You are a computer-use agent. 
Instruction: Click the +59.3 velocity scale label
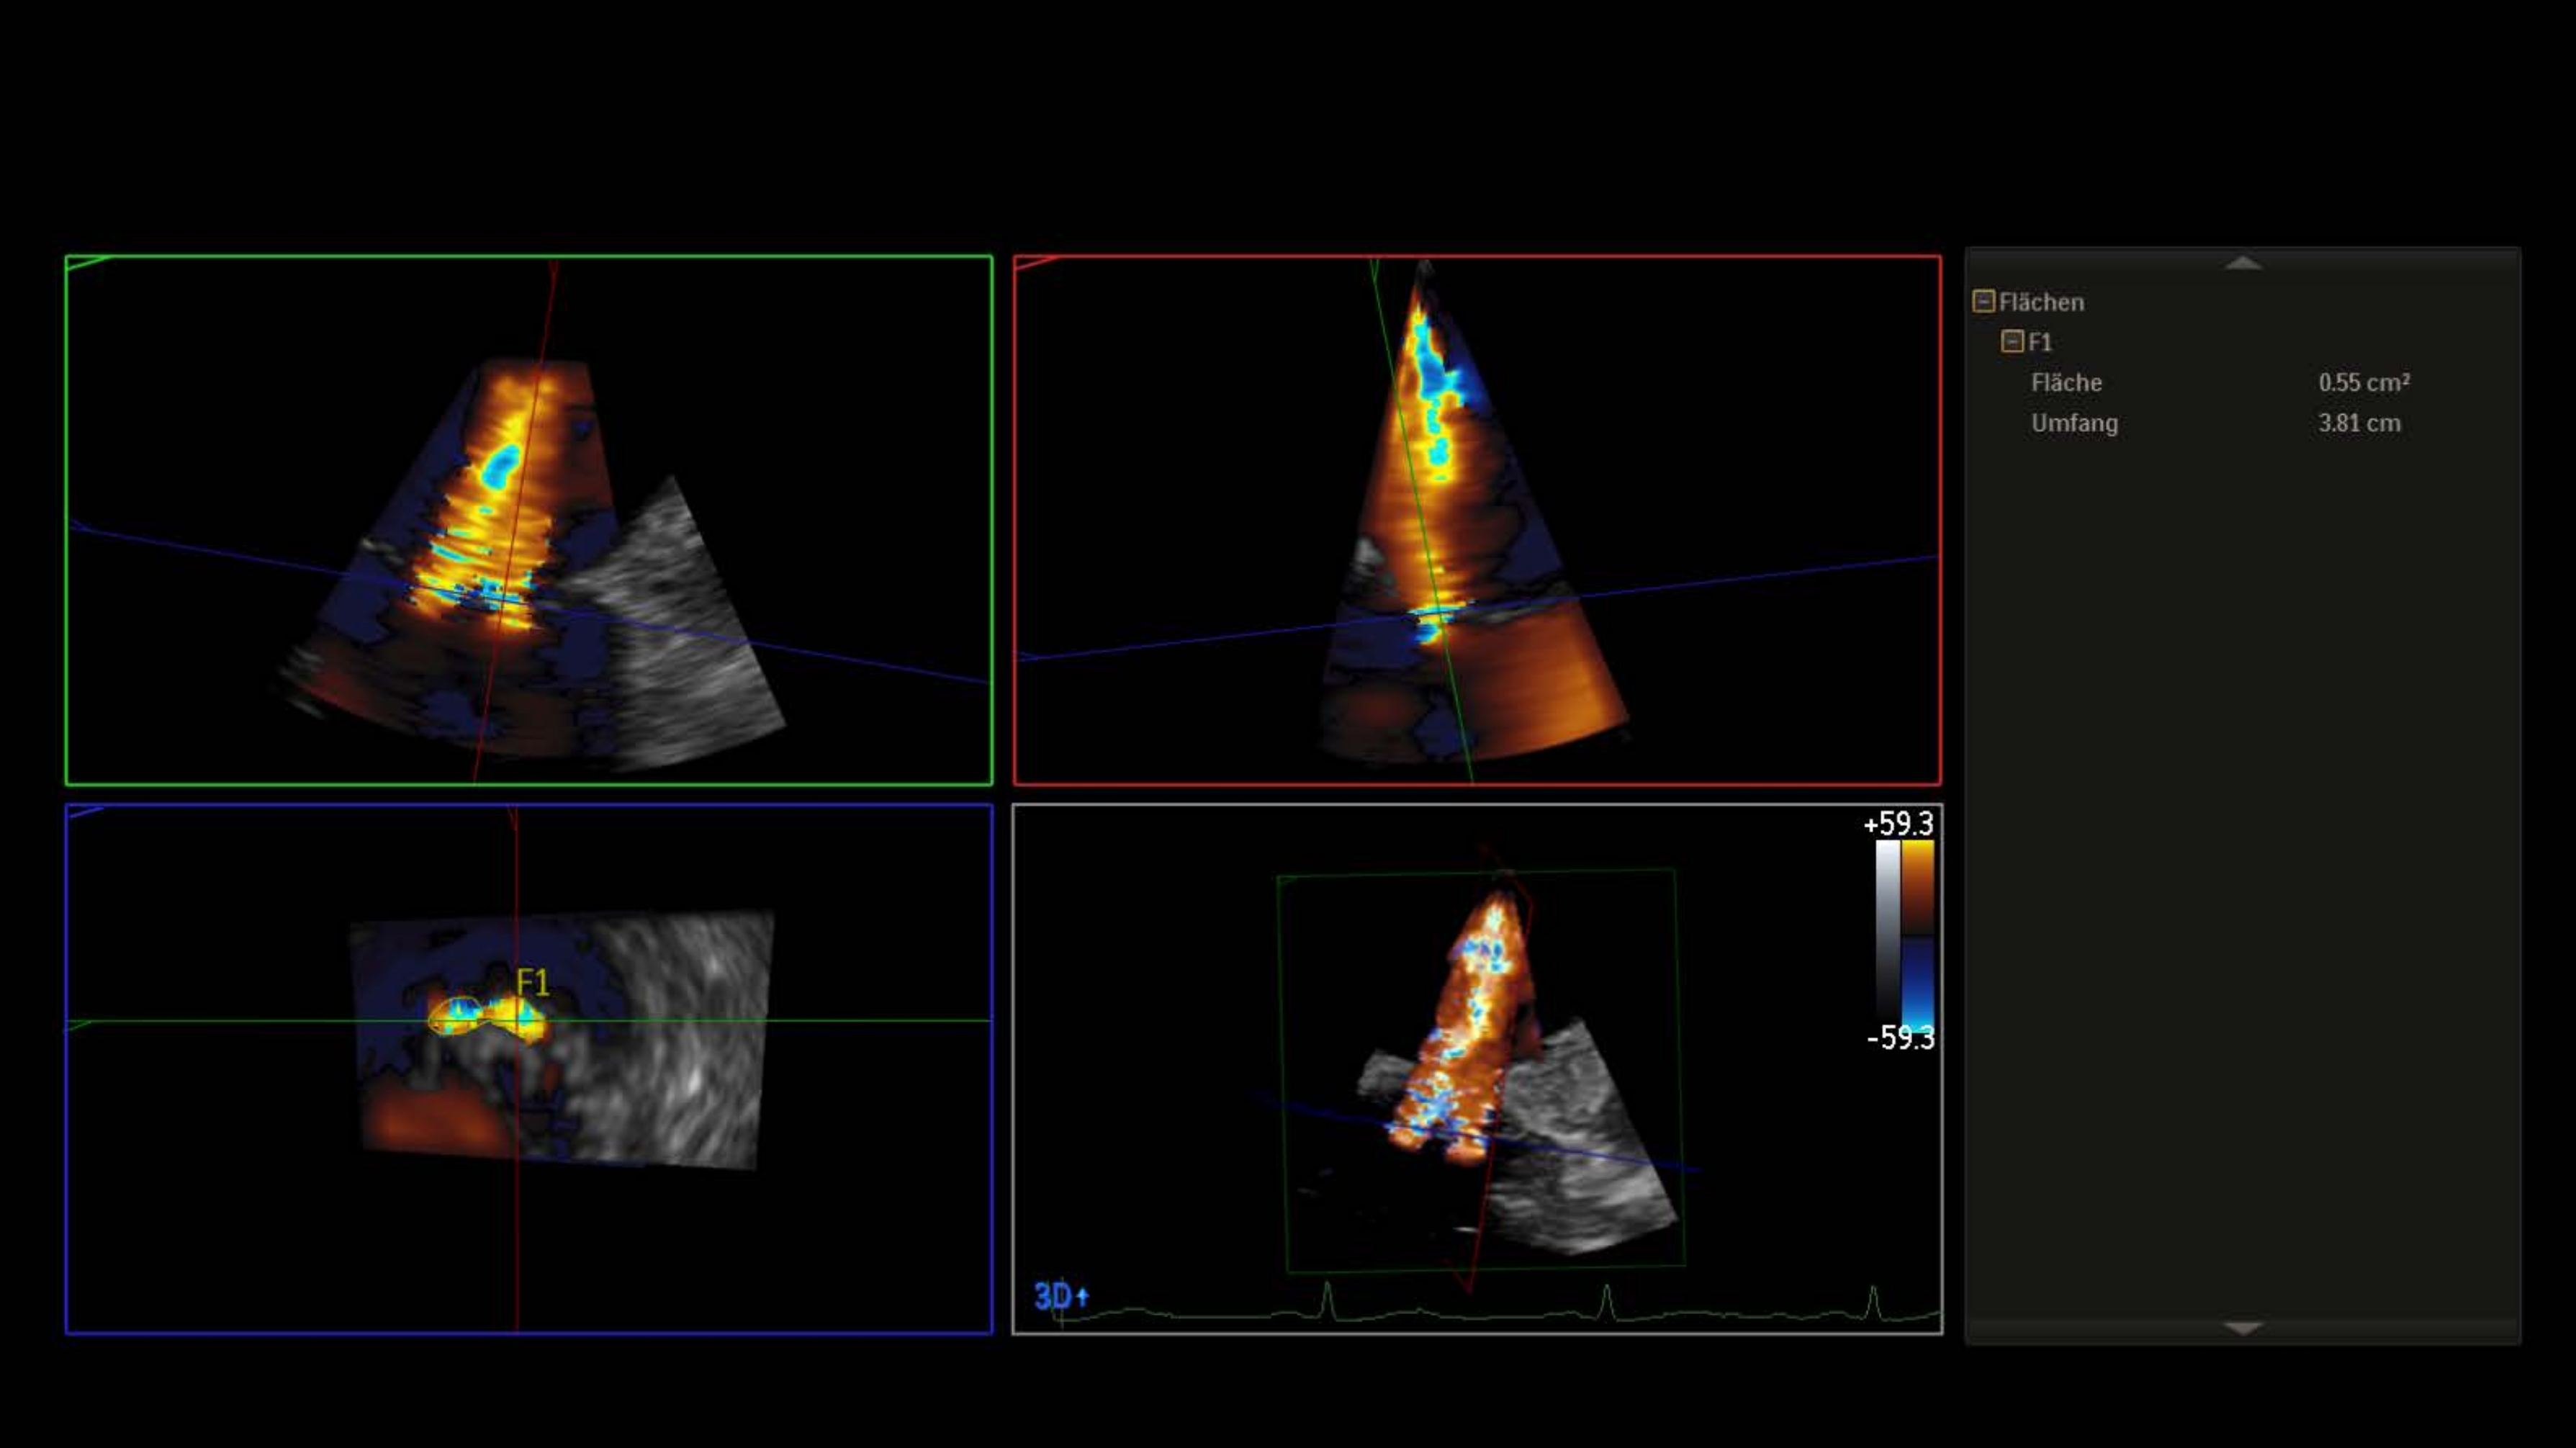[x=1898, y=824]
